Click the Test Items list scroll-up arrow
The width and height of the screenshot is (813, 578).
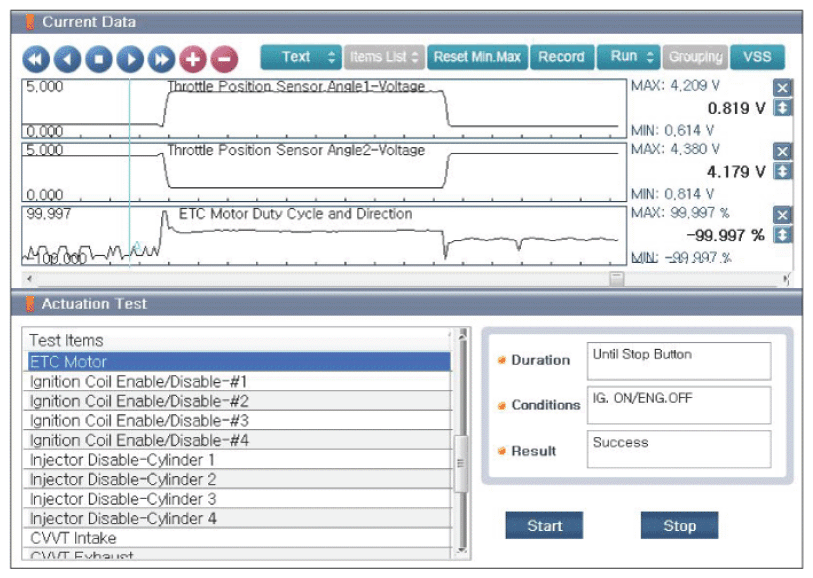coord(461,334)
